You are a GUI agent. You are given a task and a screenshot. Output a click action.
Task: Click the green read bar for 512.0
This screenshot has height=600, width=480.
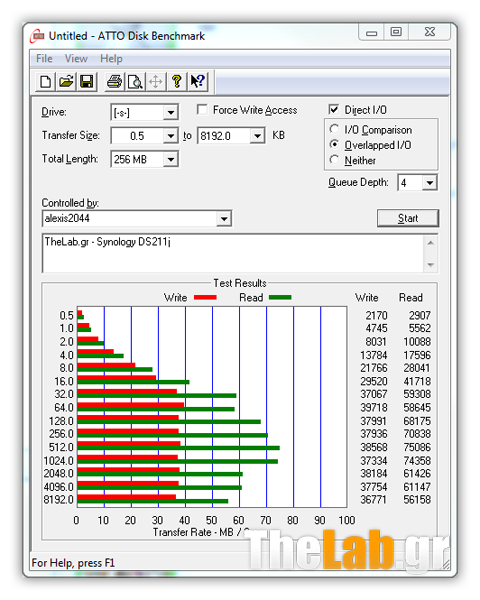178,448
